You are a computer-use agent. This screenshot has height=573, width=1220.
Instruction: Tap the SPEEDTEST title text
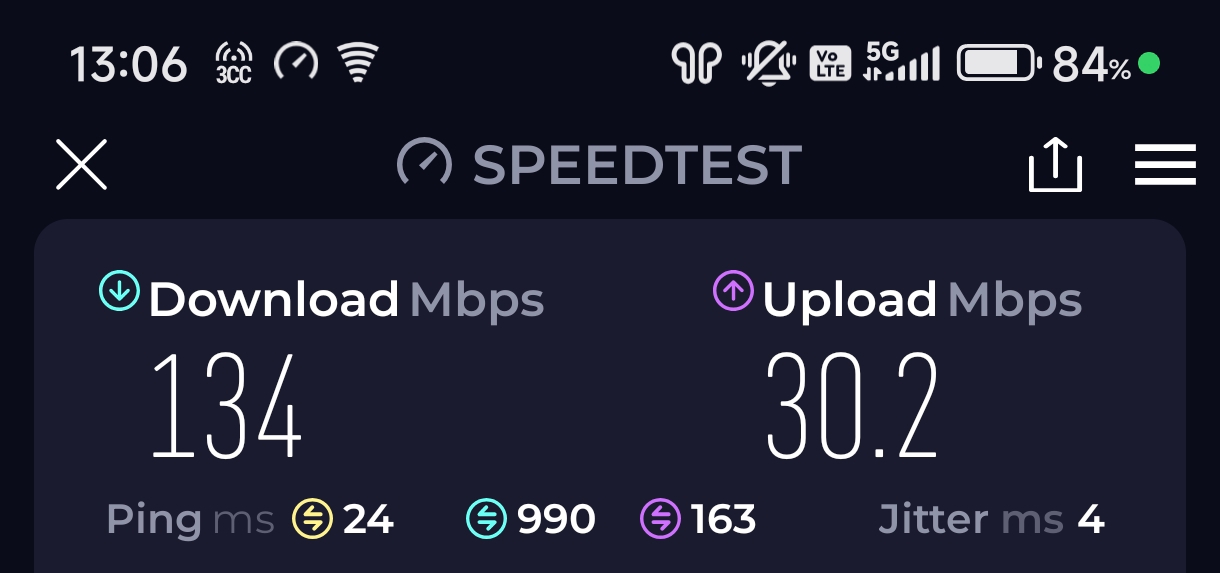(637, 164)
